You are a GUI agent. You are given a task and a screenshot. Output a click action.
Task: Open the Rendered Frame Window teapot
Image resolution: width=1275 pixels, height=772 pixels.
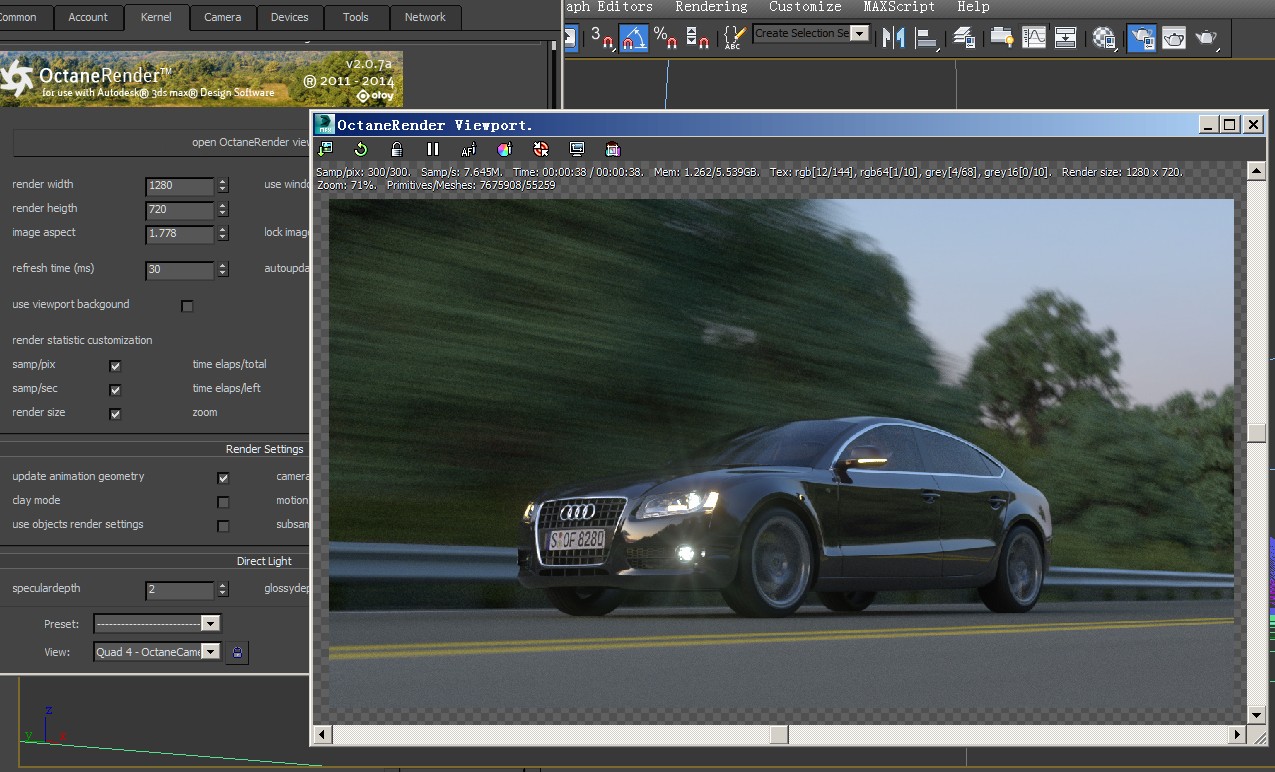1174,38
